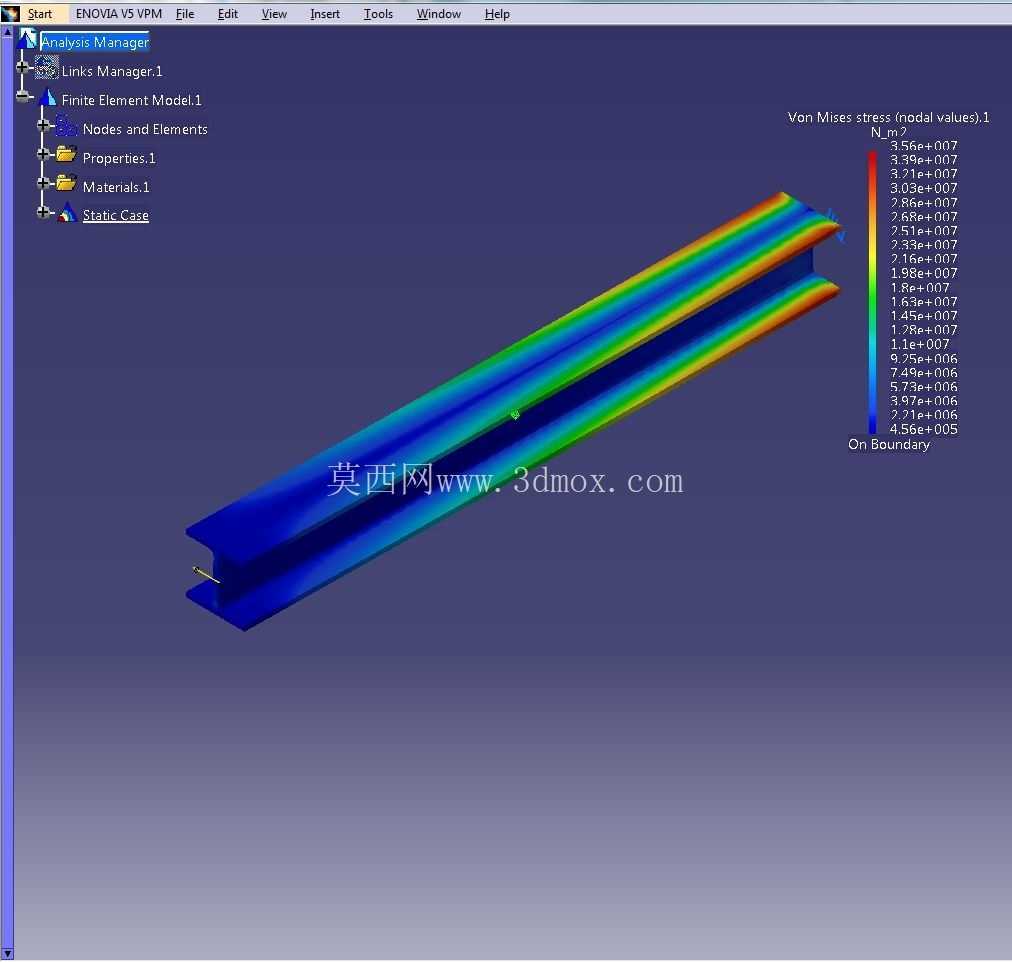Click legend value 1.1e+007
Image resolution: width=1012 pixels, height=963 pixels.
(x=920, y=344)
